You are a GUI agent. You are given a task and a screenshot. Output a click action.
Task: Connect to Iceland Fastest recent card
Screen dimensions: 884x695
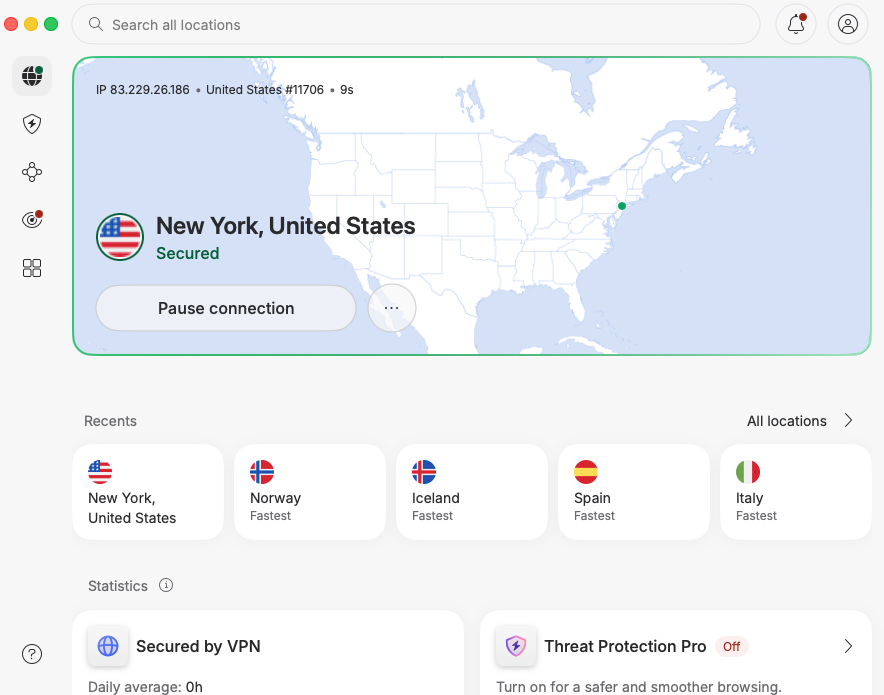pyautogui.click(x=472, y=492)
